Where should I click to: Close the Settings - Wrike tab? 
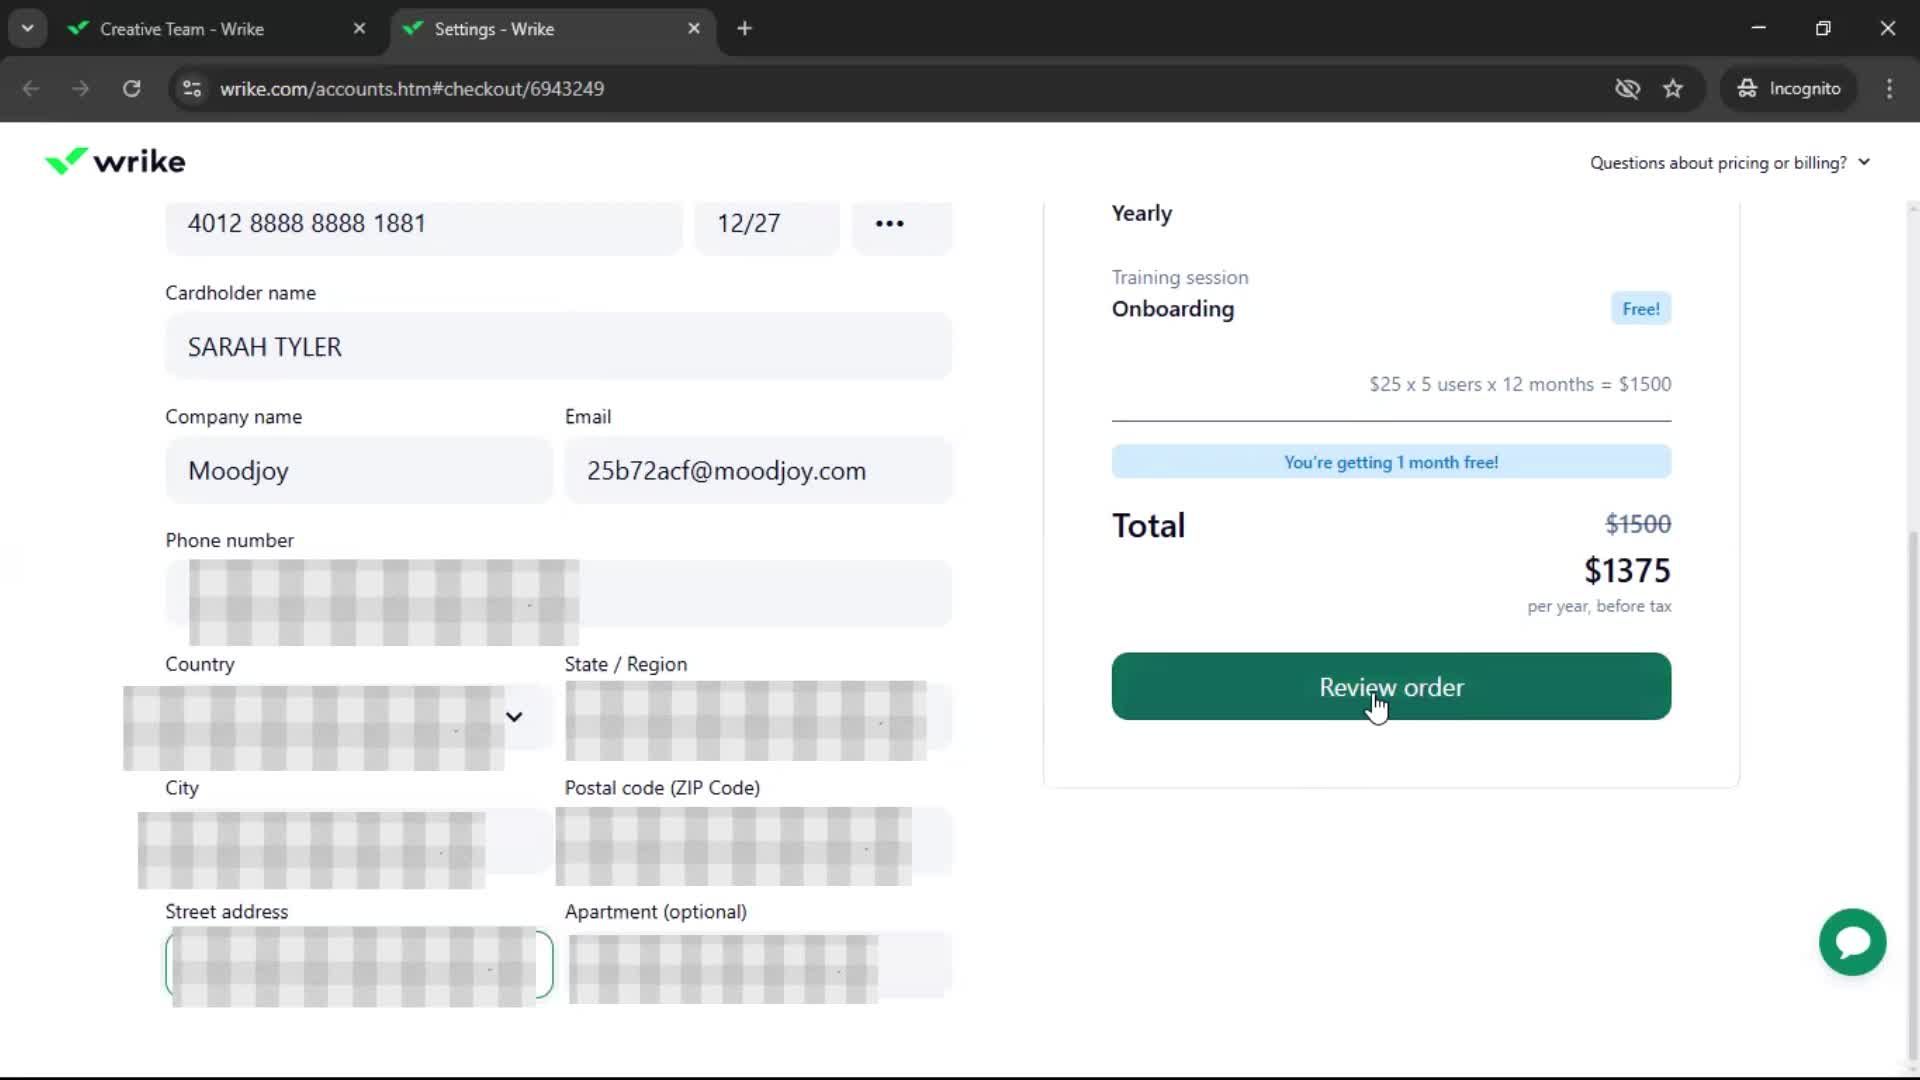tap(694, 29)
